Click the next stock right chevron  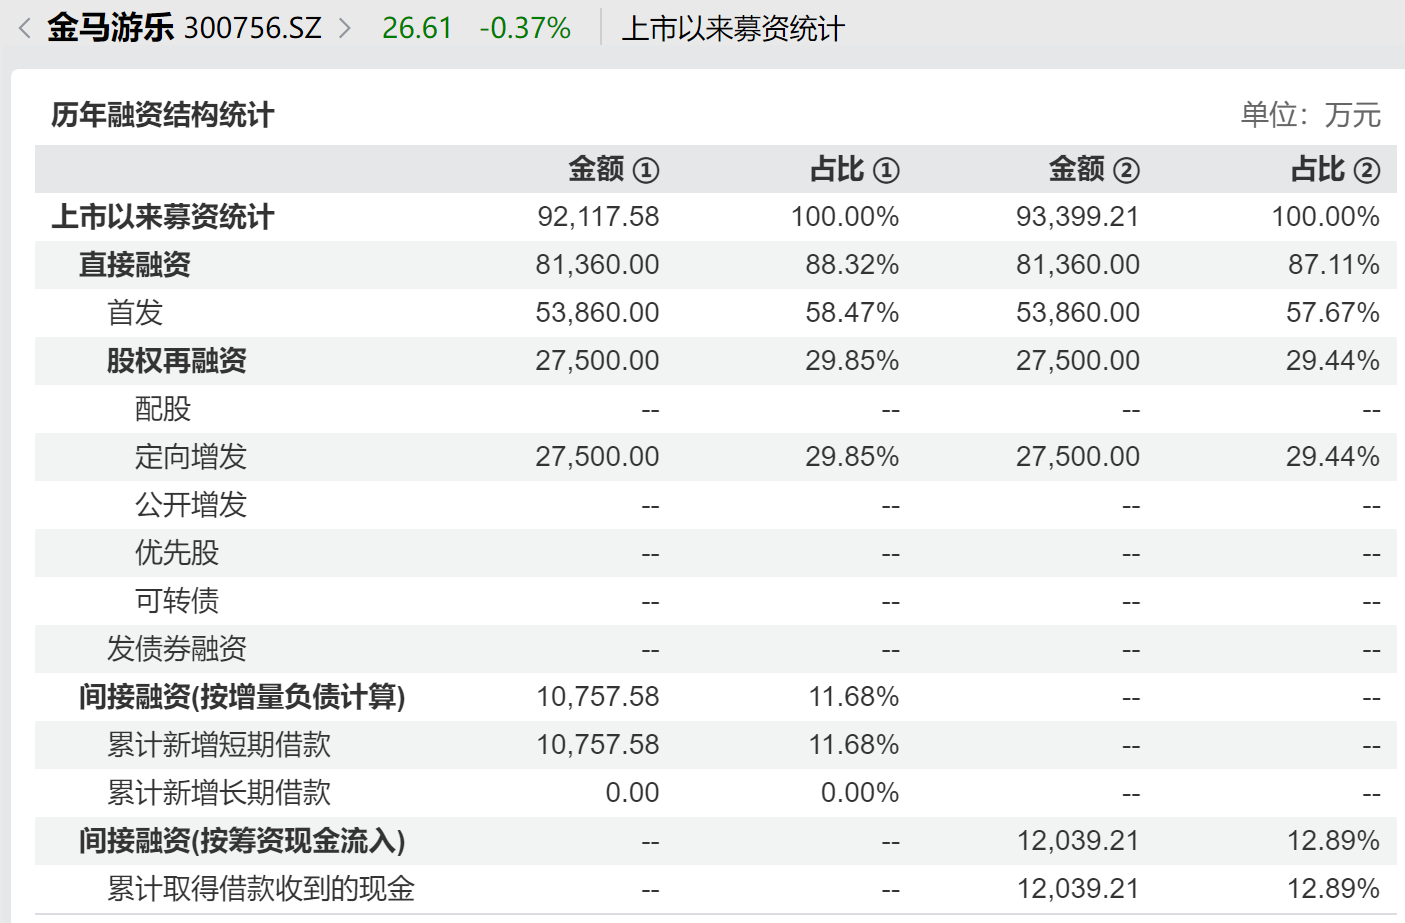click(345, 28)
